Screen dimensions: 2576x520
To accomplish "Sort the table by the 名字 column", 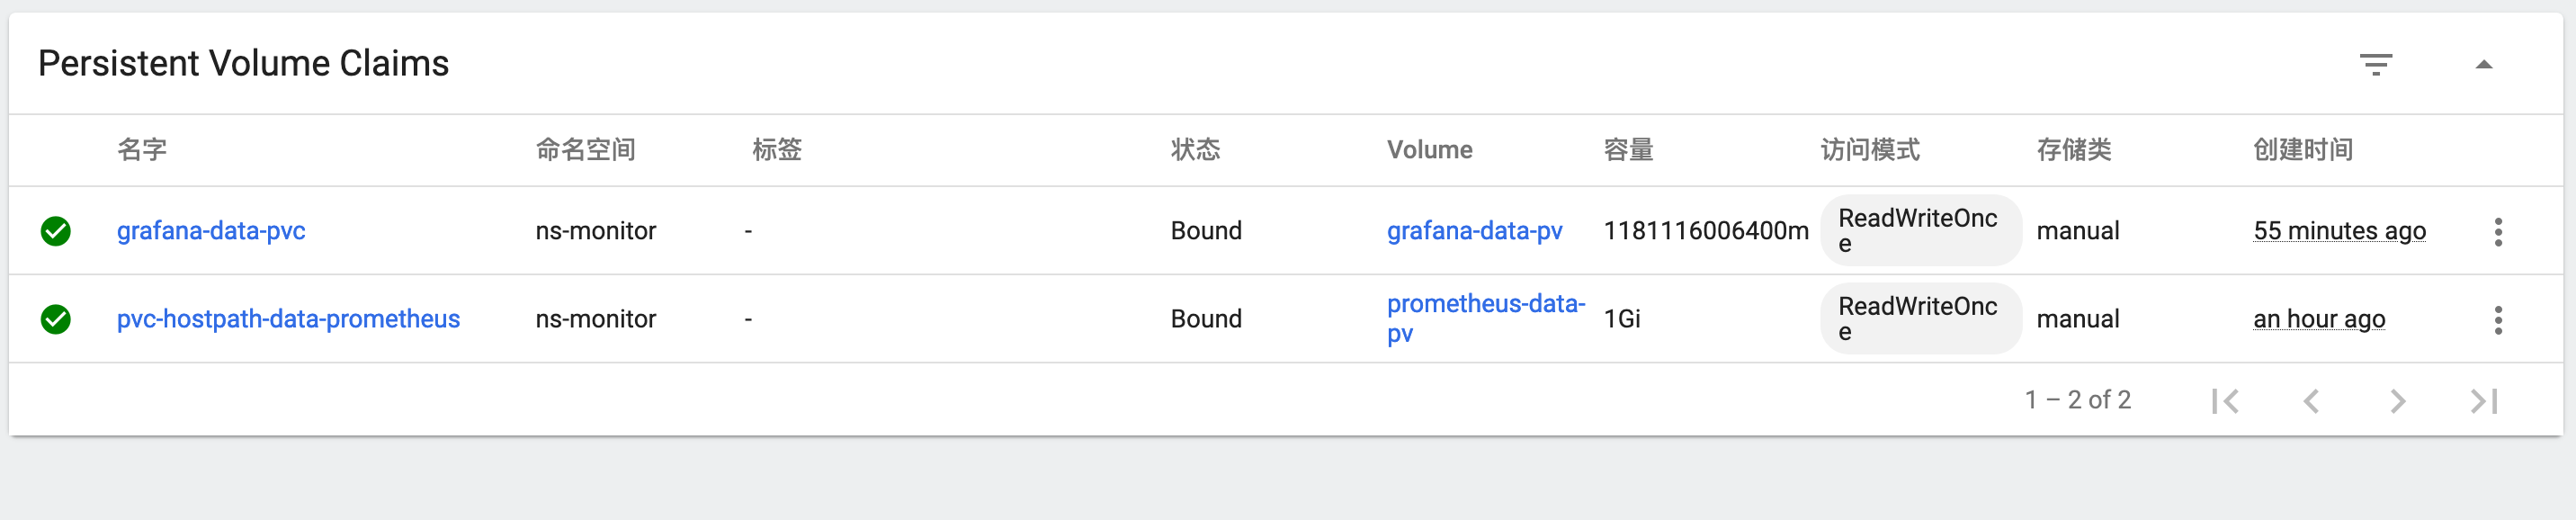I will [142, 149].
